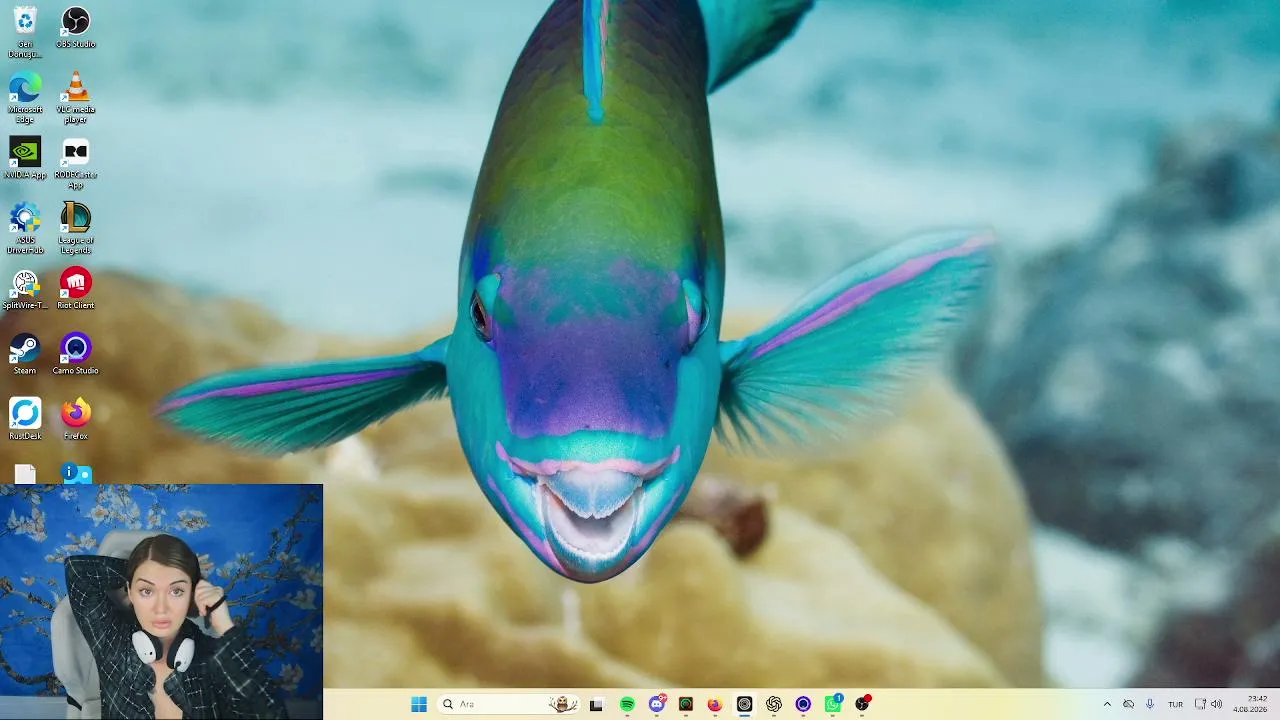1280x720 pixels.
Task: Click the webcam overlay video thumbnail
Action: pos(161,602)
